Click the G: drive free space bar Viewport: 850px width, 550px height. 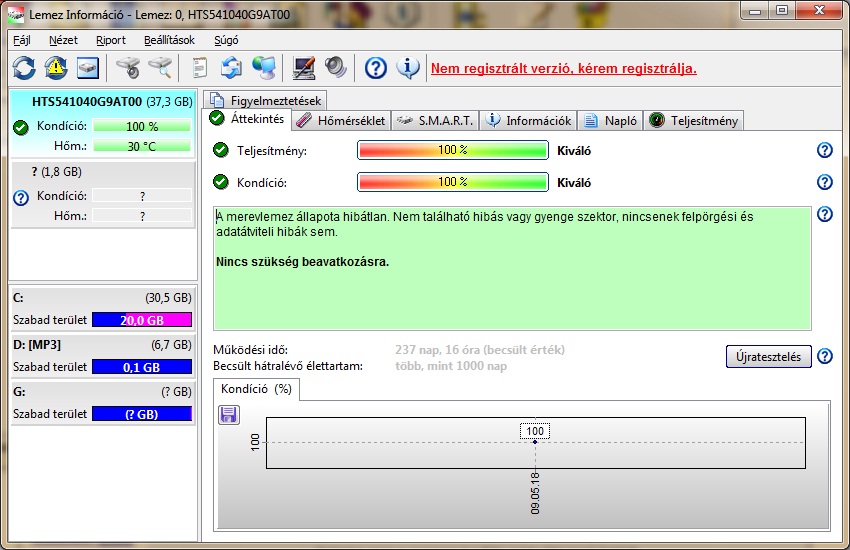click(x=142, y=414)
